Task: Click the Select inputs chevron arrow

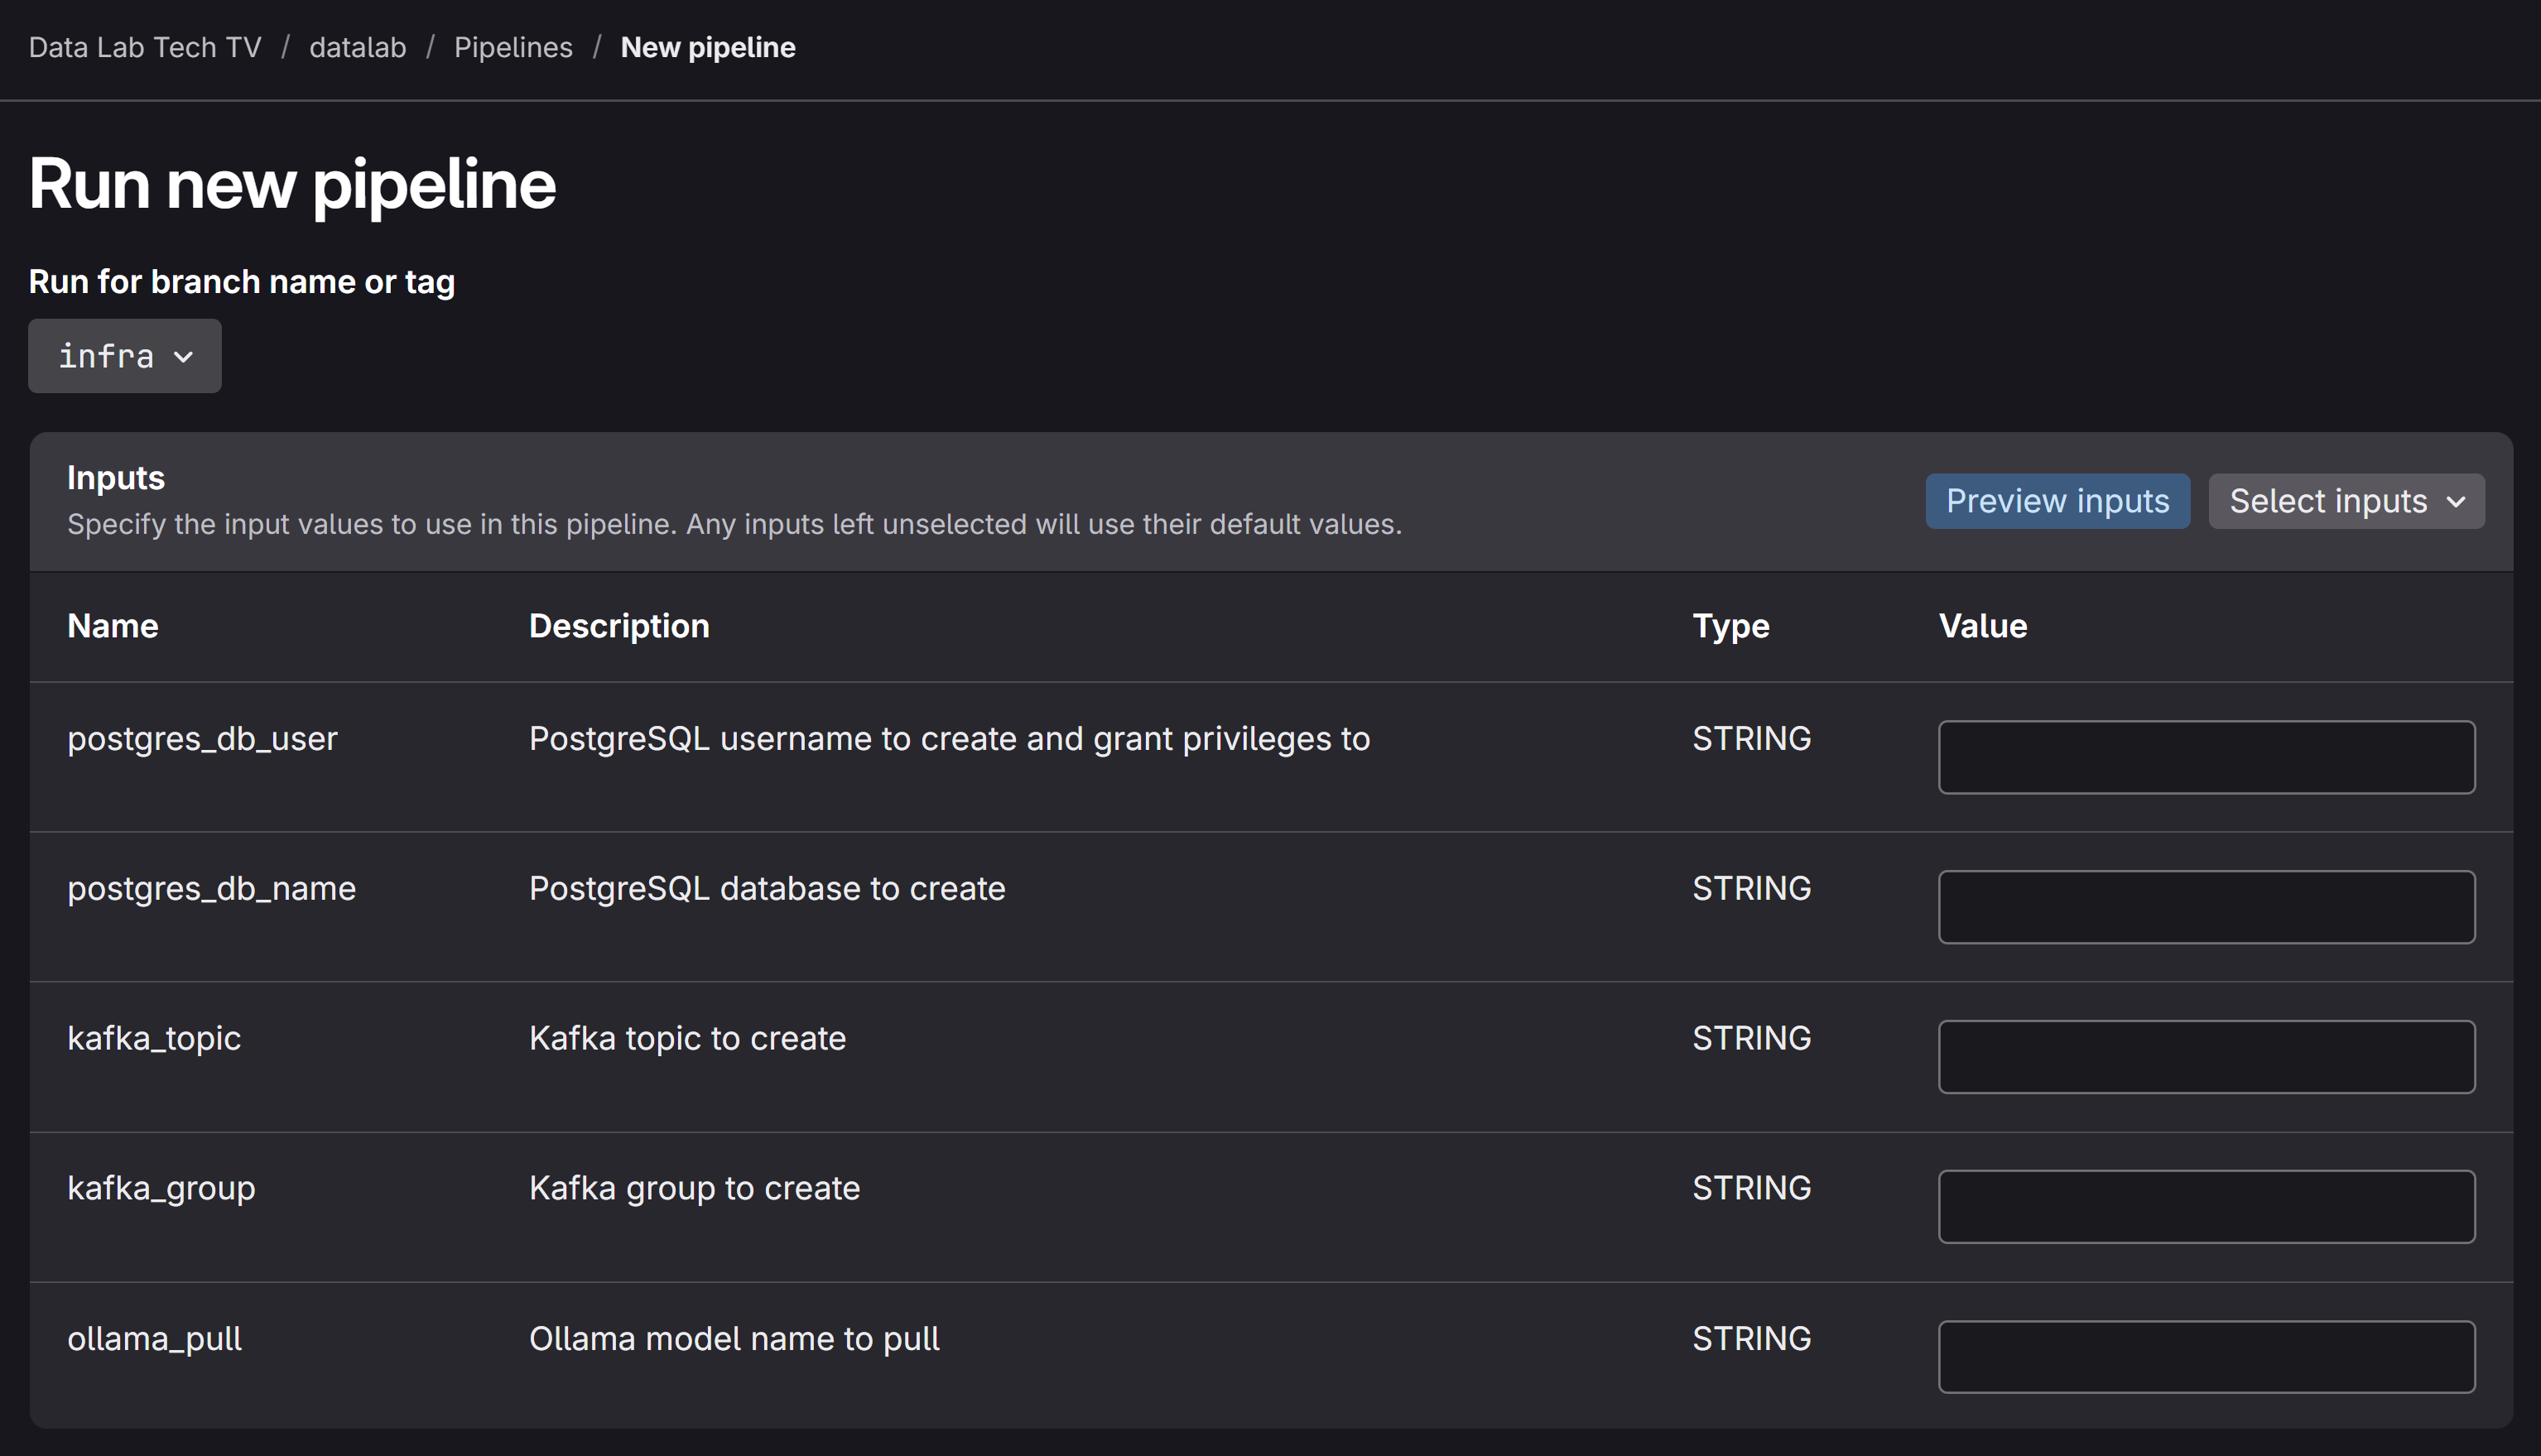Action: pos(2456,502)
